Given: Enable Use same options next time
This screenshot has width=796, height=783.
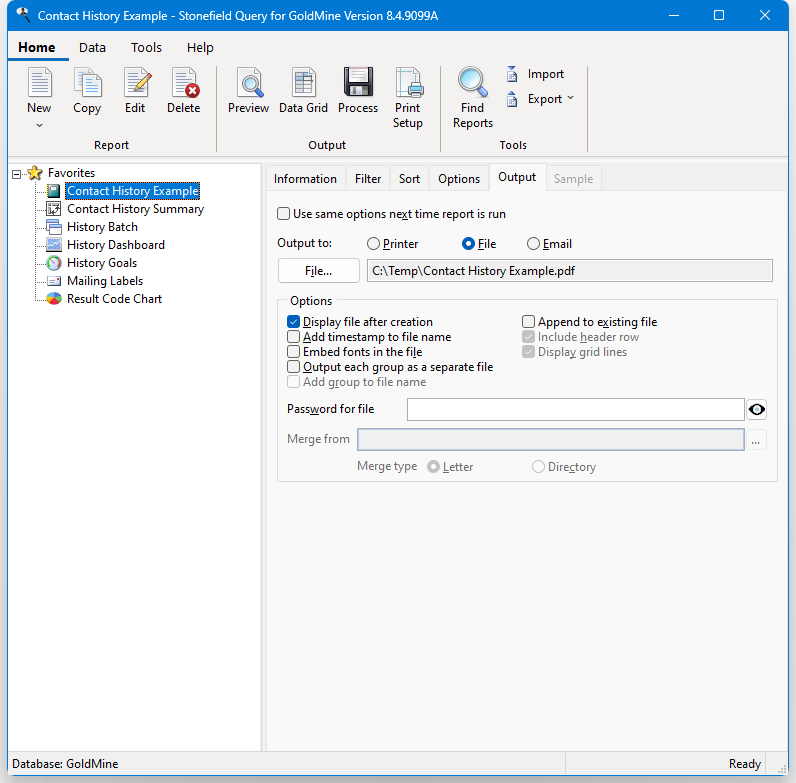Looking at the screenshot, I should (x=283, y=214).
